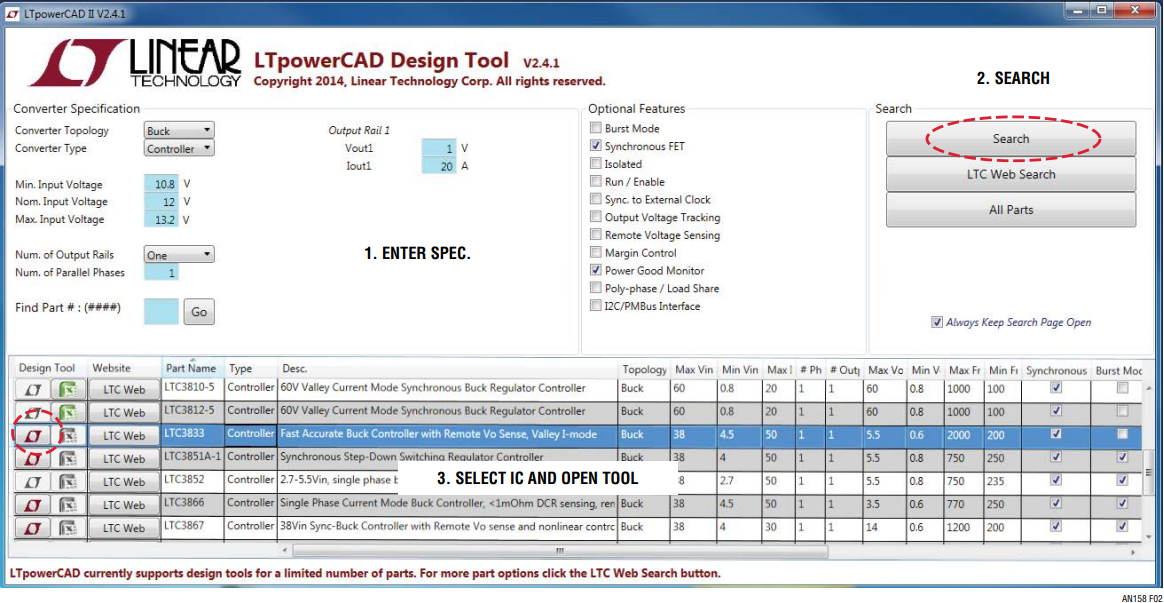Launch design tool icon for LTC3867
This screenshot has width=1164, height=603.
coord(33,528)
